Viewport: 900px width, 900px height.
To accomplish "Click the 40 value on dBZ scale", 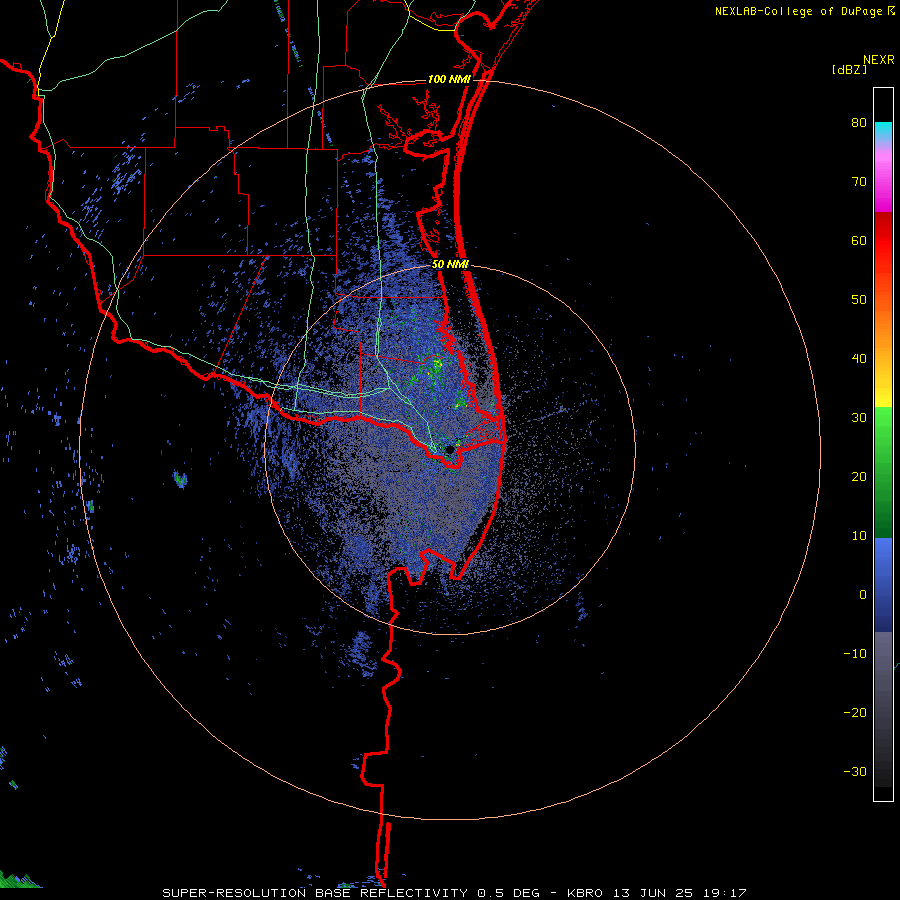I will point(859,359).
